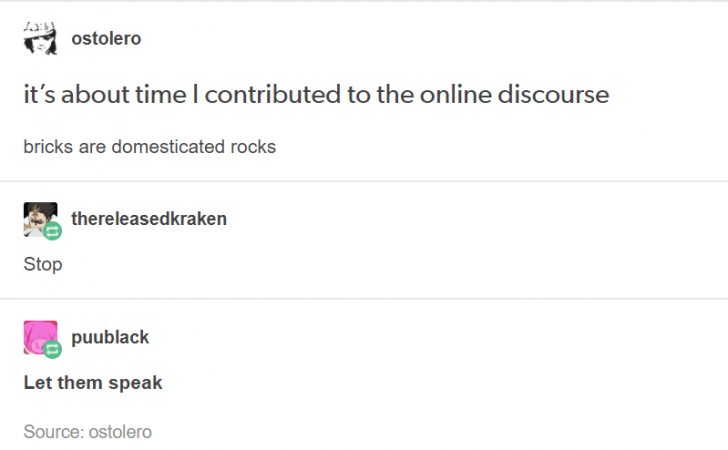The image size is (728, 450).
Task: Open puublack's blog from username
Action: click(110, 337)
